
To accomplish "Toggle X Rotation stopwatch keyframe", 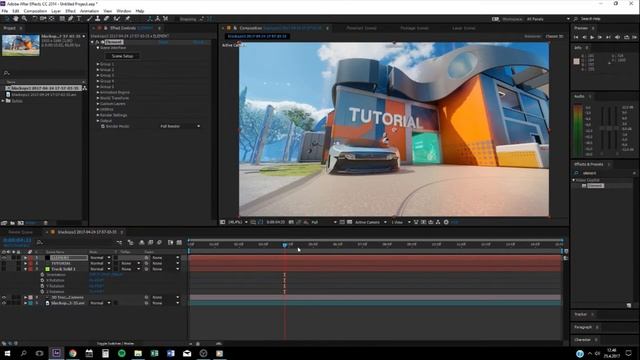I will tap(42, 280).
